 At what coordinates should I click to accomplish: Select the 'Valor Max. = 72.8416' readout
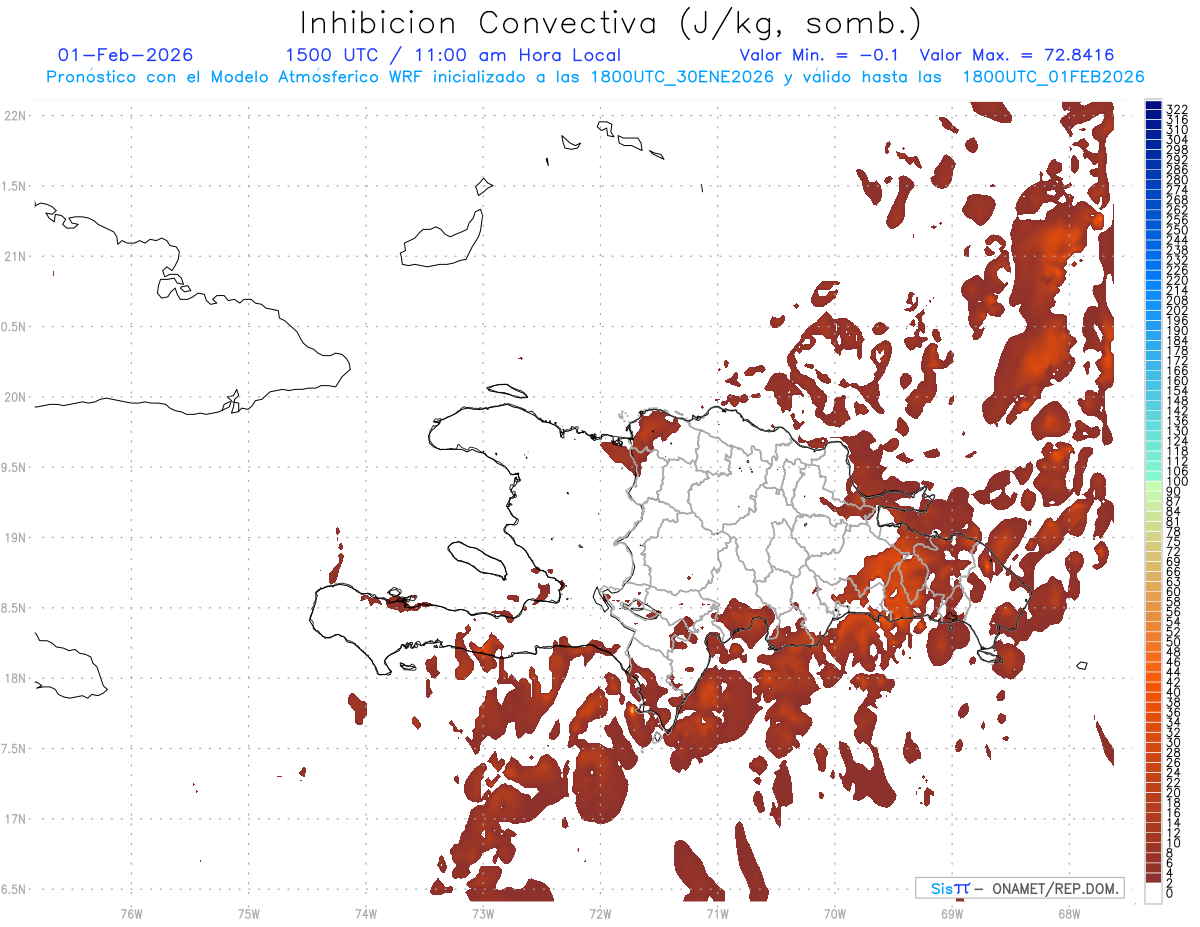(1017, 55)
